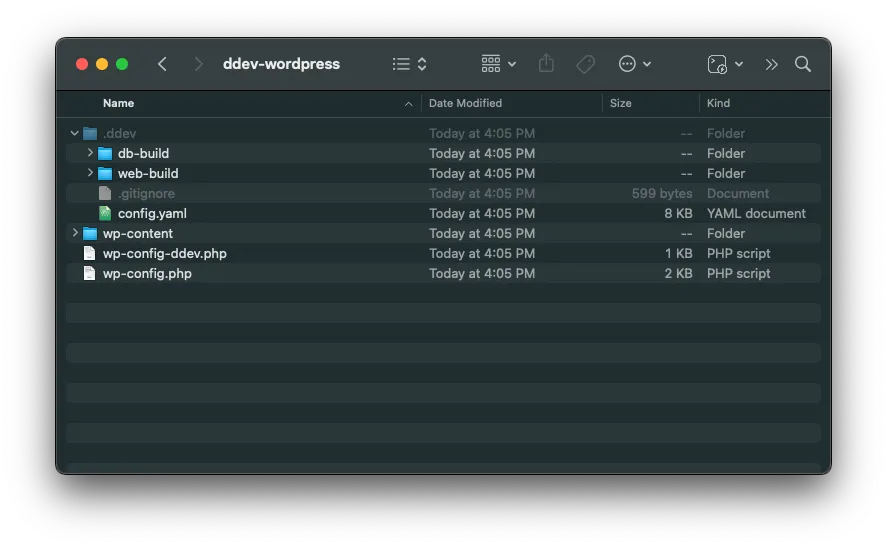Click the 8 KB size value
Viewport: 887px width, 548px height.
pos(678,213)
